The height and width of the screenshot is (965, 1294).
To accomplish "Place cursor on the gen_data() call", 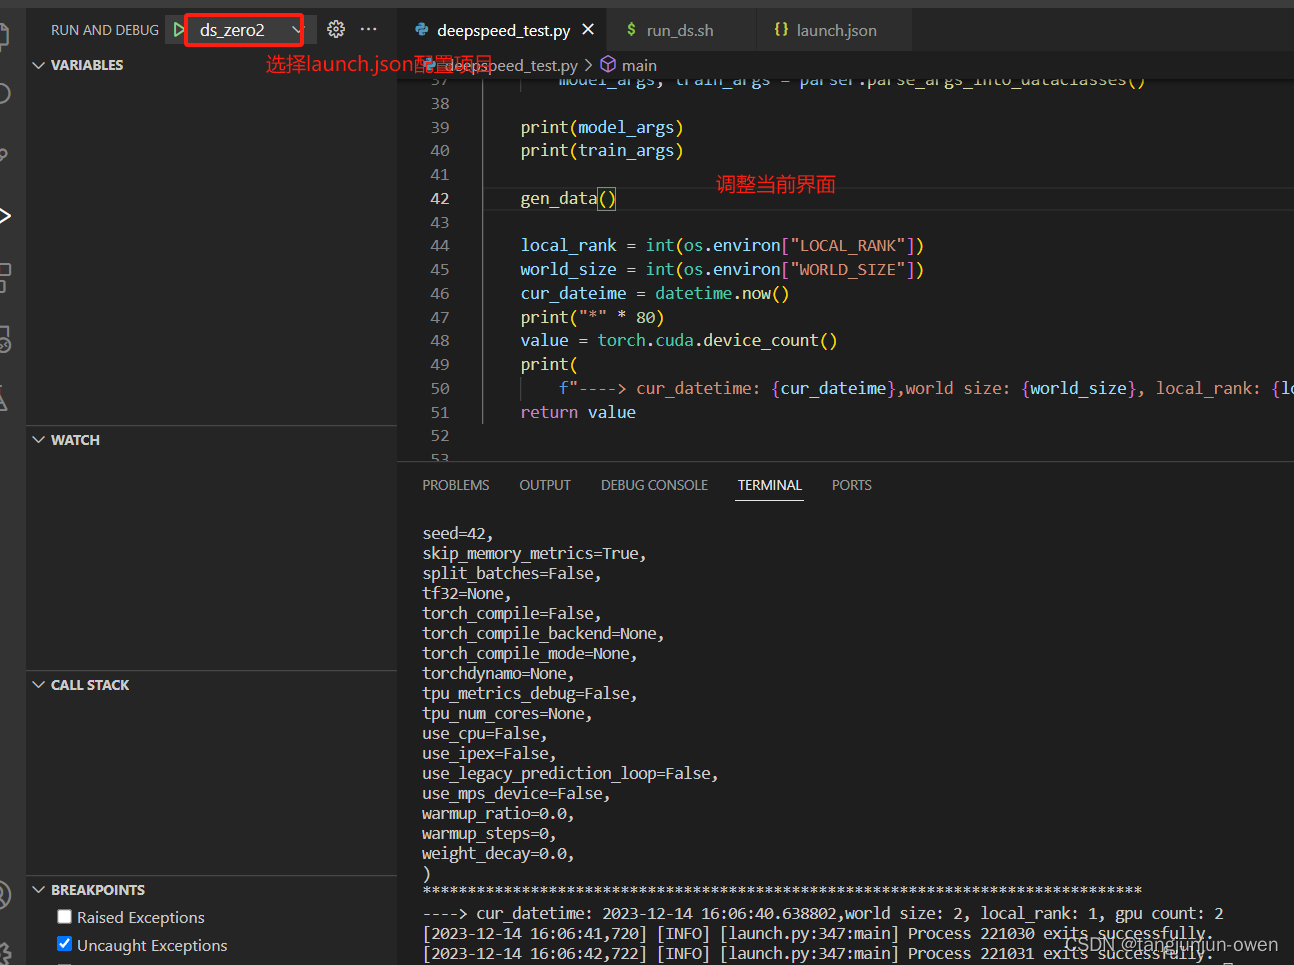I will pos(568,198).
